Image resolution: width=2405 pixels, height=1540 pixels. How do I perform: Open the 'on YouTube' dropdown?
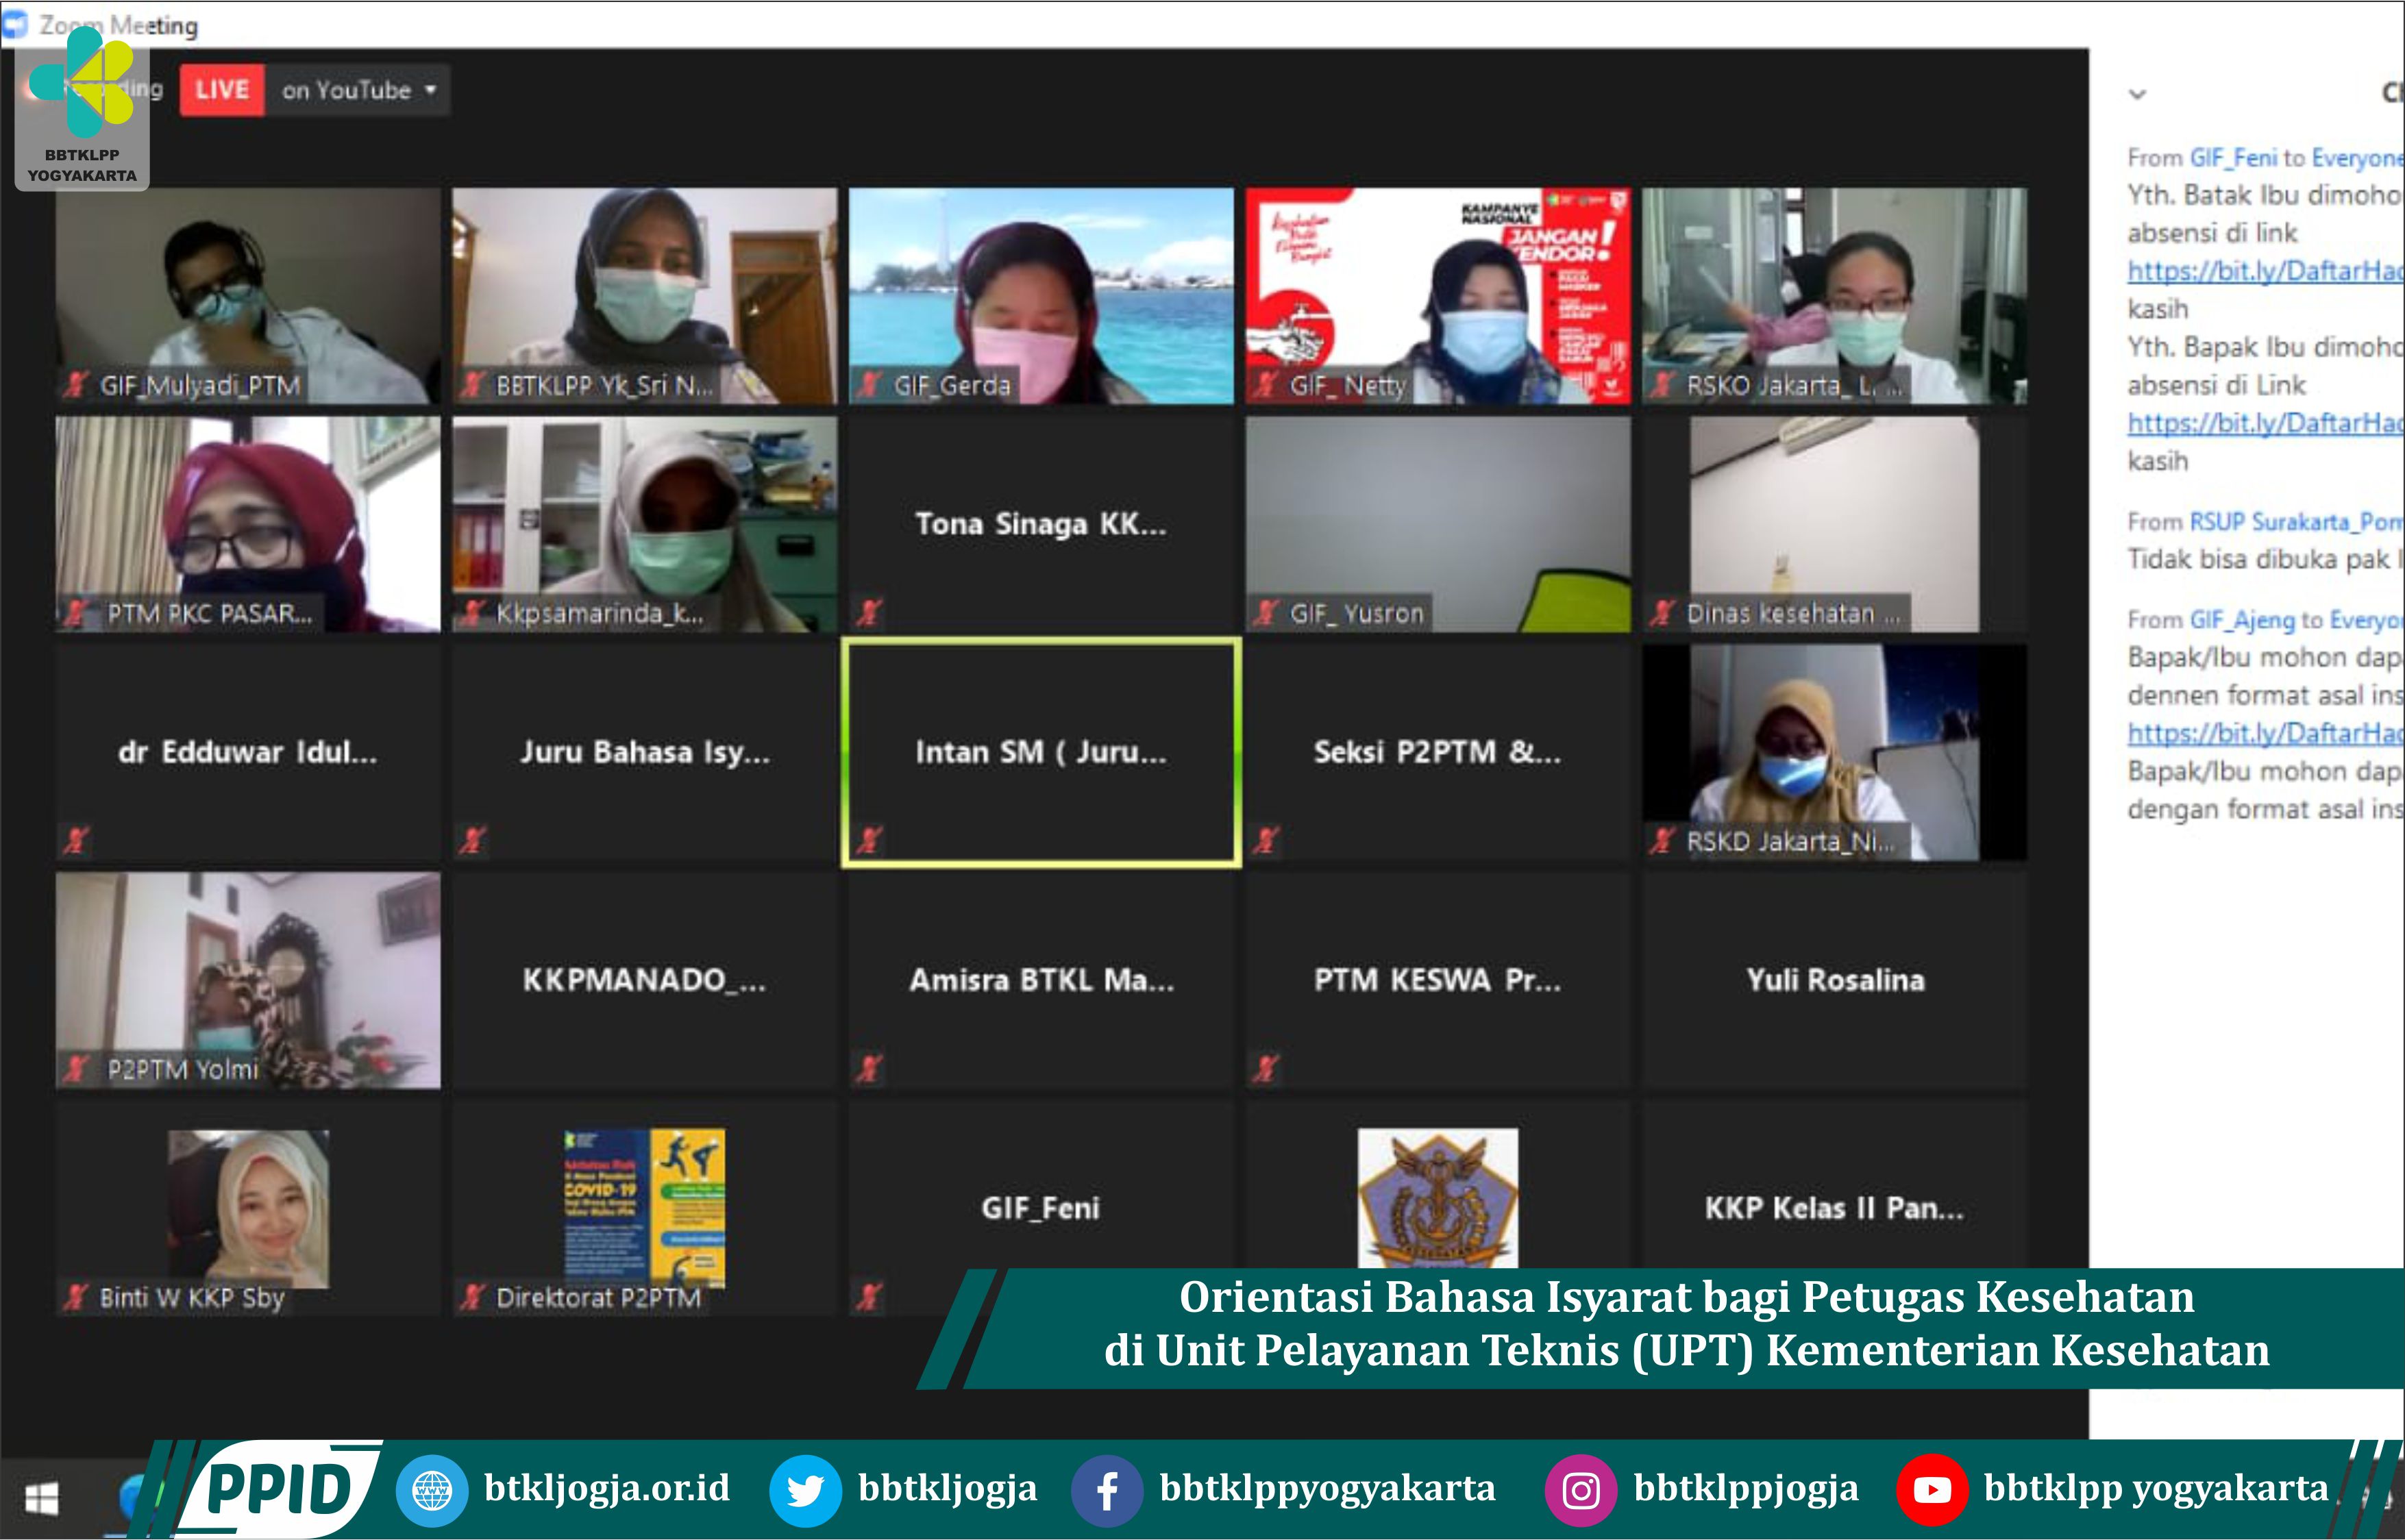point(358,90)
